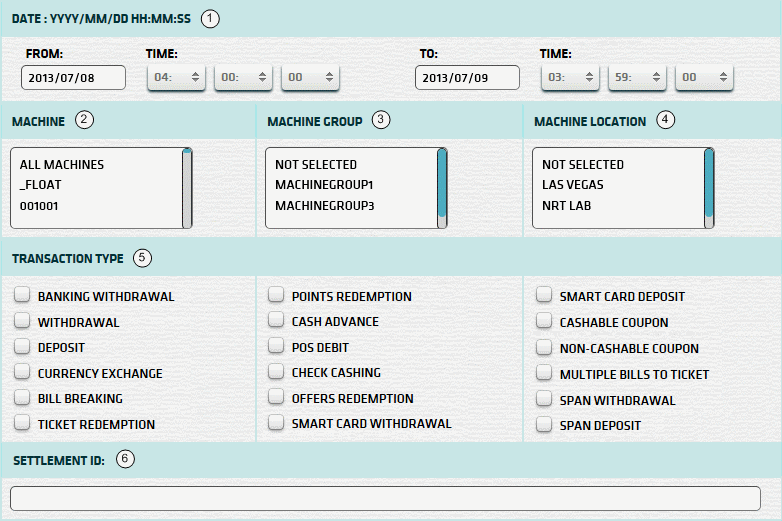This screenshot has width=782, height=521.
Task: Click the circled 4 beside Machine Location
Action: (666, 121)
